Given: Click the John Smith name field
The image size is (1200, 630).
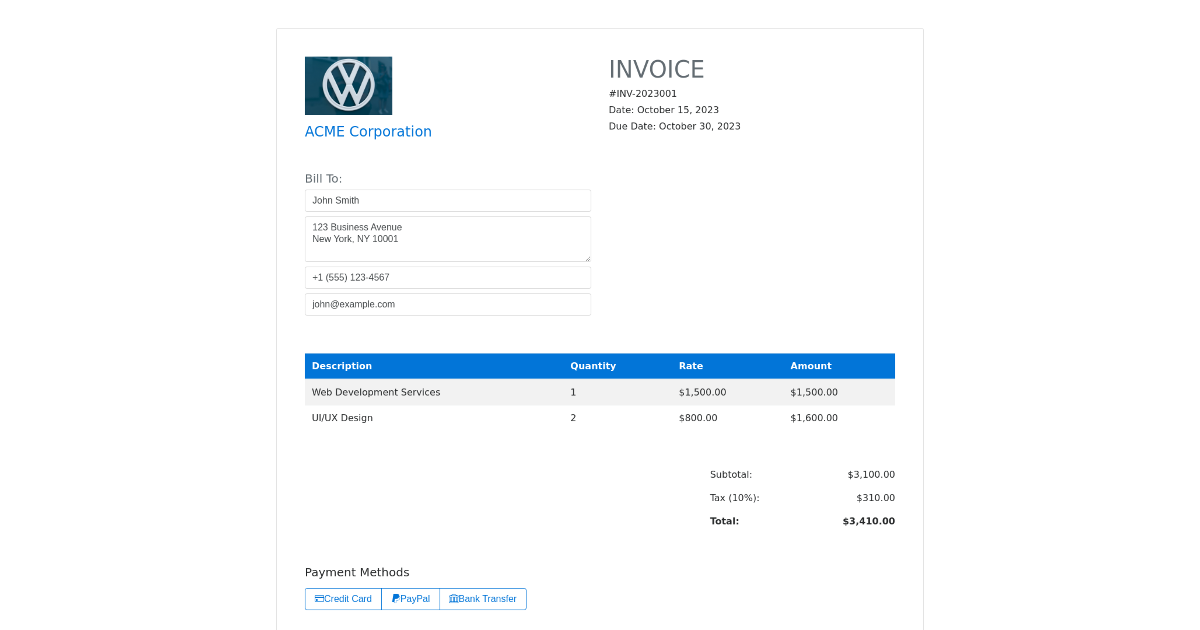Looking at the screenshot, I should [x=447, y=200].
